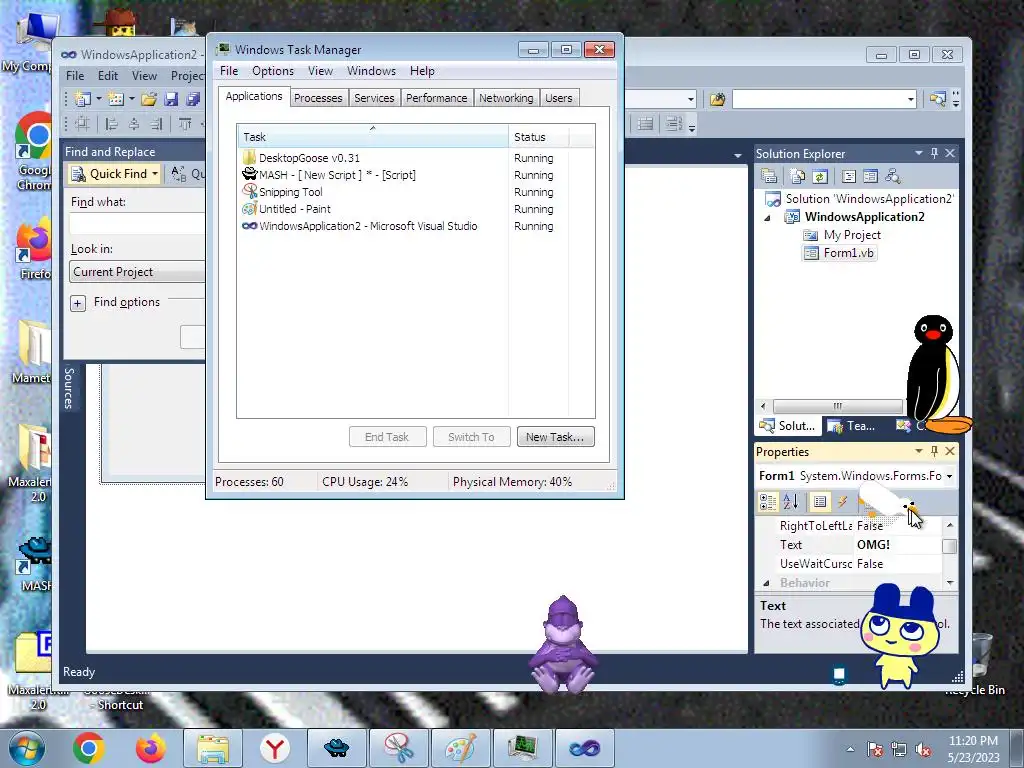Viewport: 1024px width, 768px height.
Task: Click Properties icon in Solution Explorer toolbar
Action: click(769, 176)
